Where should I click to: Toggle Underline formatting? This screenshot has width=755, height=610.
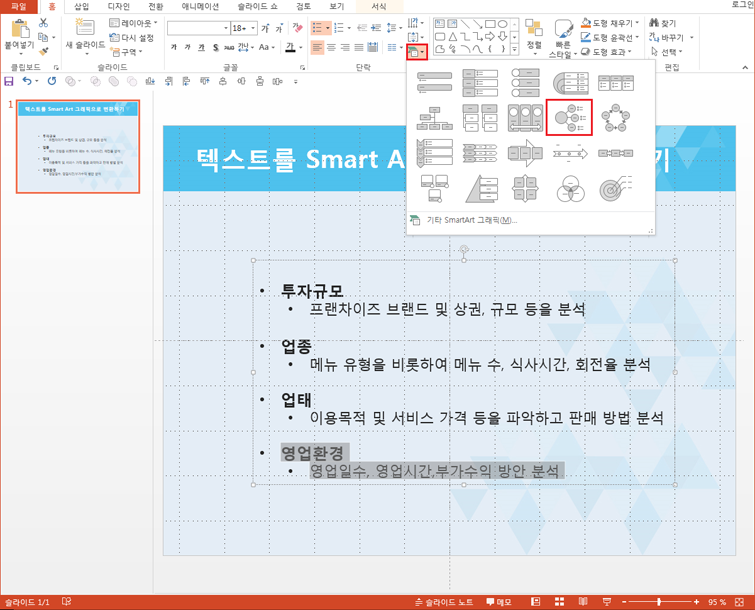pyautogui.click(x=202, y=47)
